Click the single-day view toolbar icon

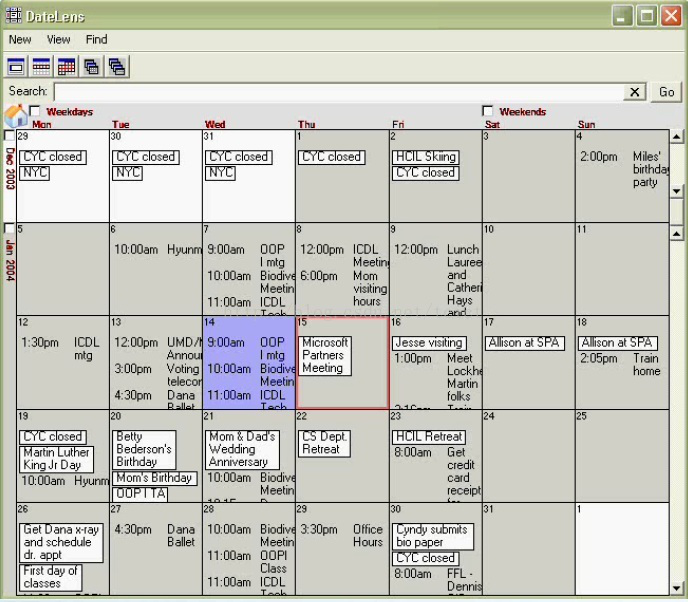(x=16, y=67)
